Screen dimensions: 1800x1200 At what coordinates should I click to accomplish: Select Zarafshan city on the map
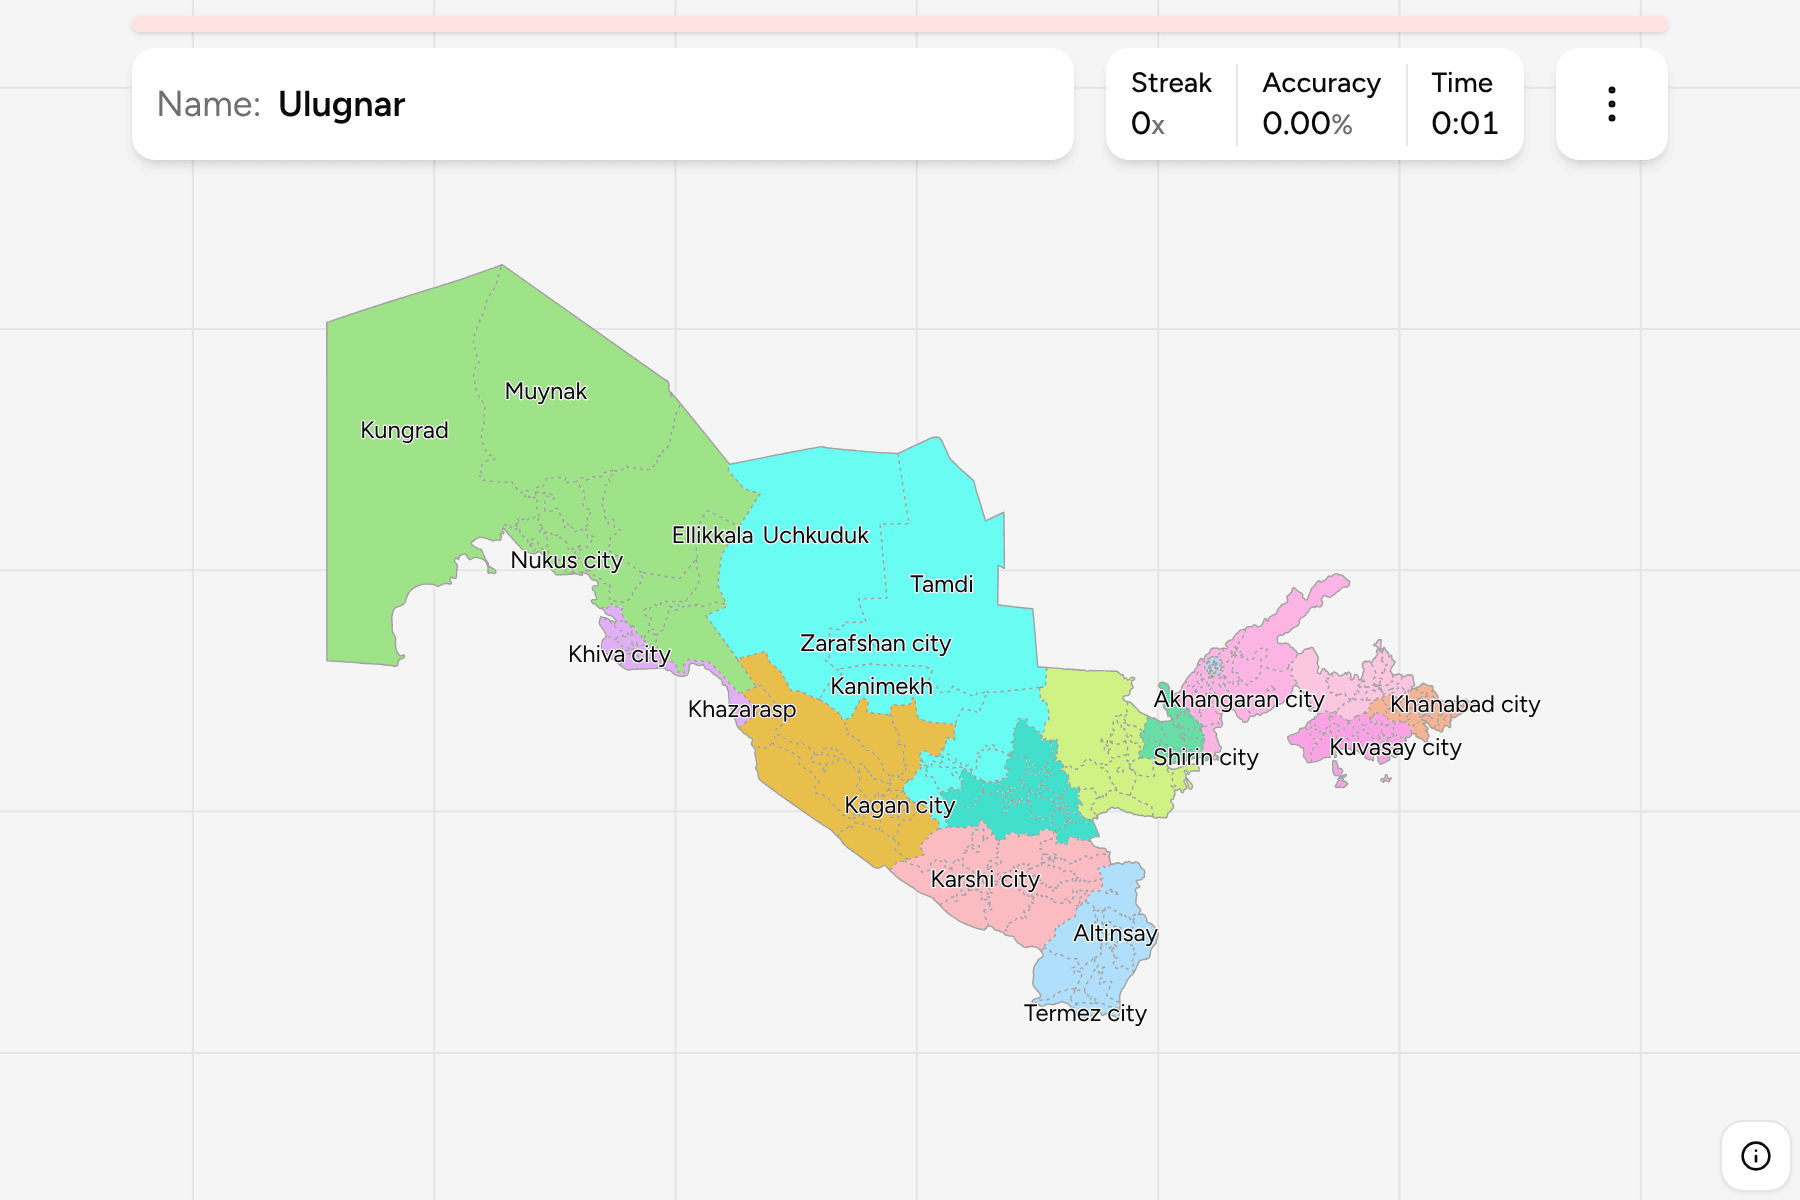tap(875, 643)
